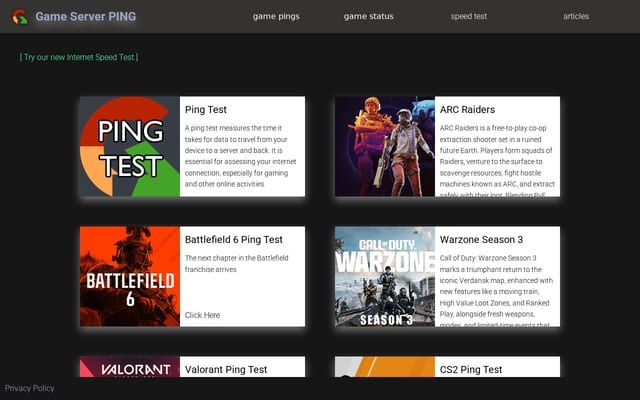Viewport: 640px width, 400px height.
Task: Open the speed test nav link
Action: point(469,16)
